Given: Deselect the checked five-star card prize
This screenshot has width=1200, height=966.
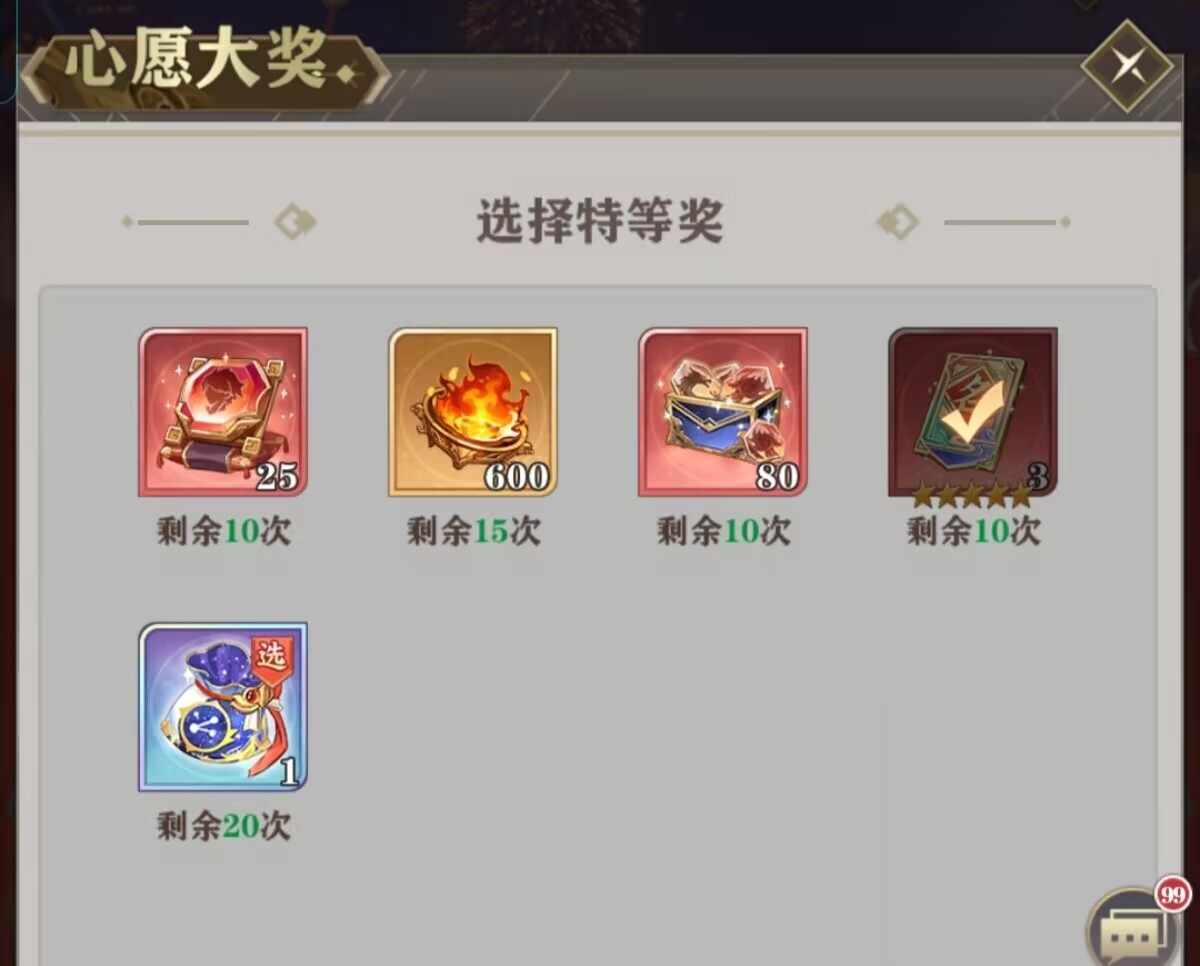Looking at the screenshot, I should pos(973,412).
